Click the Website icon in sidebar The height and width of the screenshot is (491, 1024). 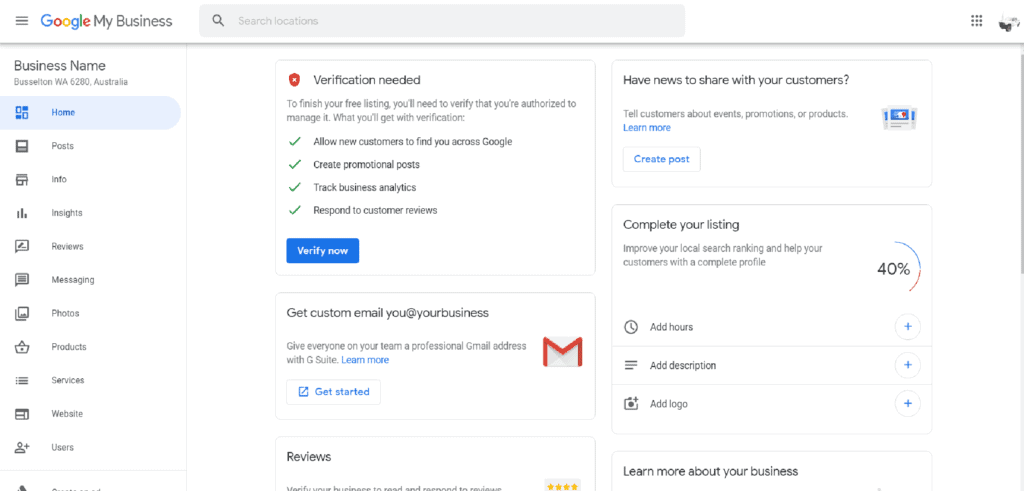22,414
